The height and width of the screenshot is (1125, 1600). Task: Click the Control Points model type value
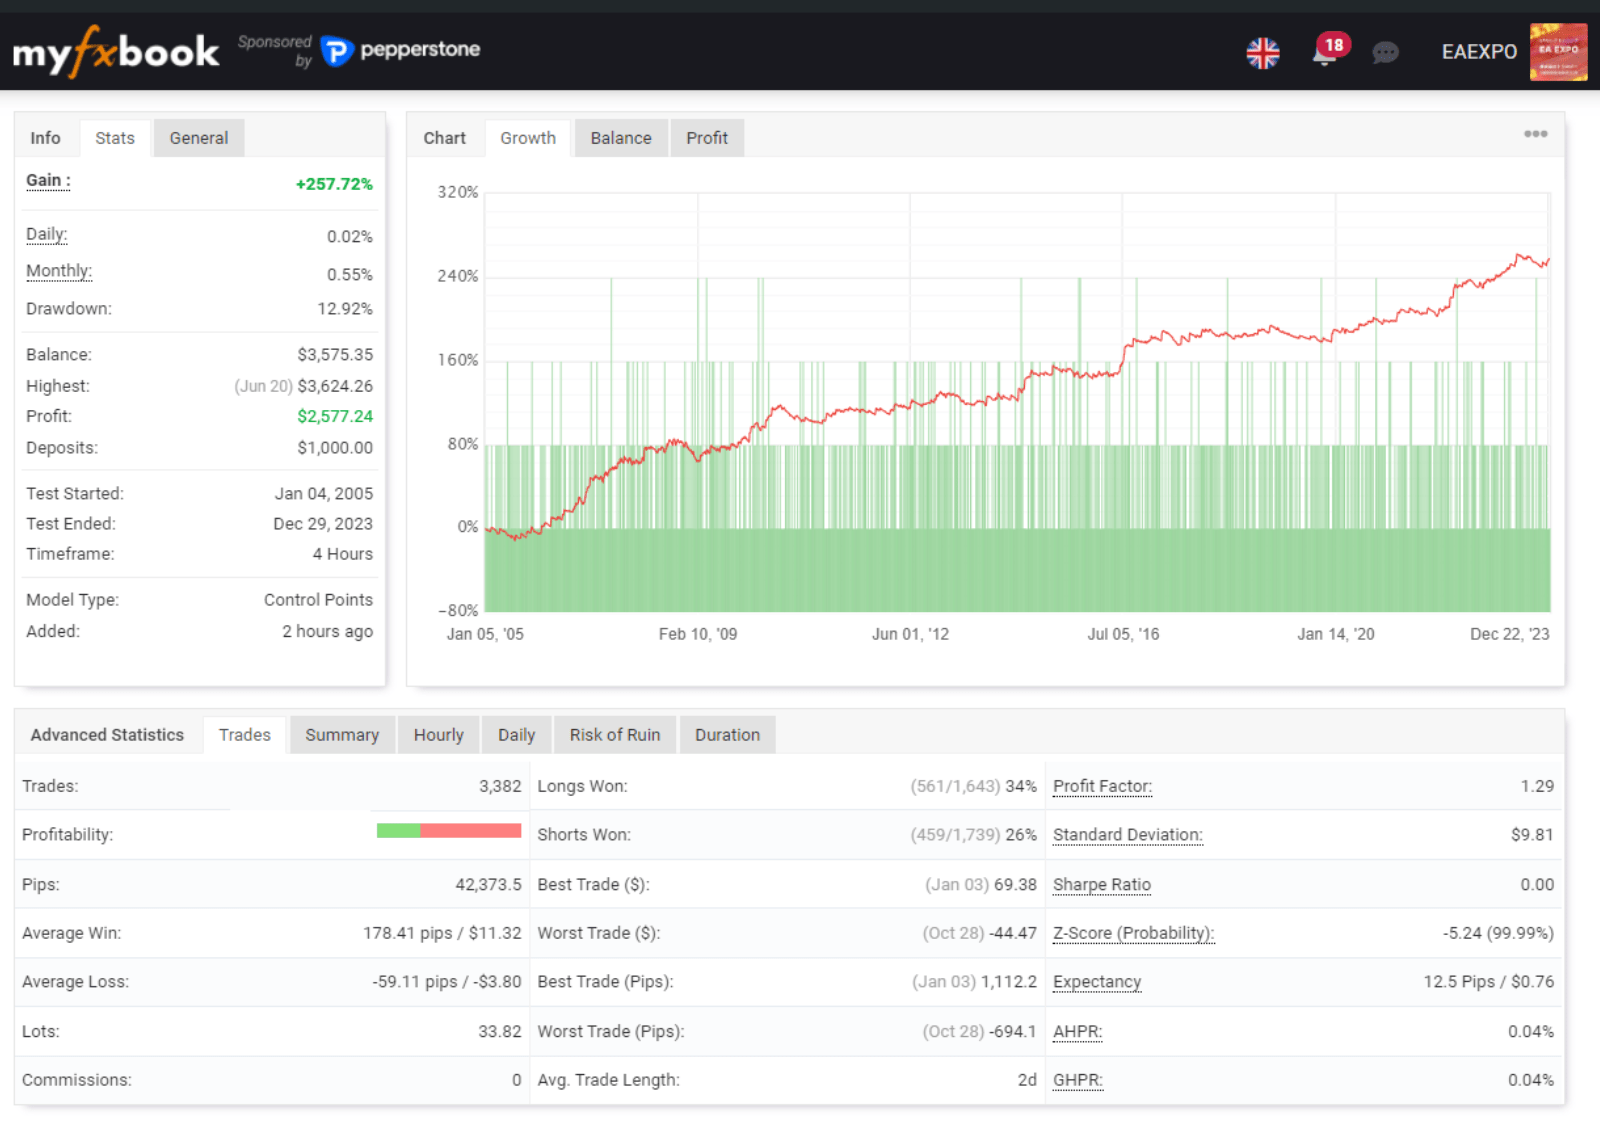[x=318, y=600]
